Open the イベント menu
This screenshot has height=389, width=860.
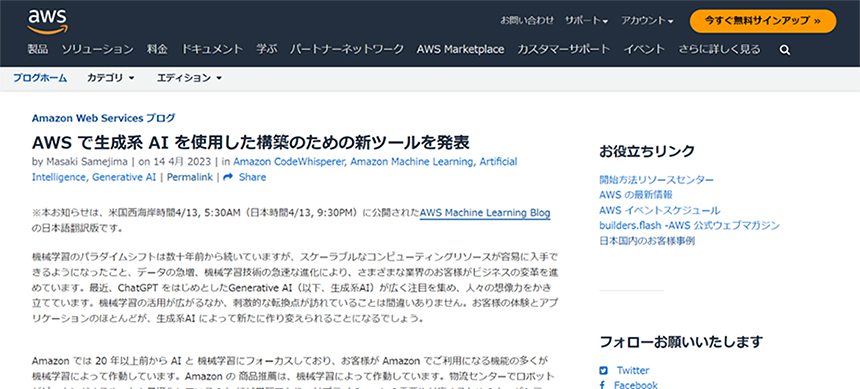click(x=644, y=49)
